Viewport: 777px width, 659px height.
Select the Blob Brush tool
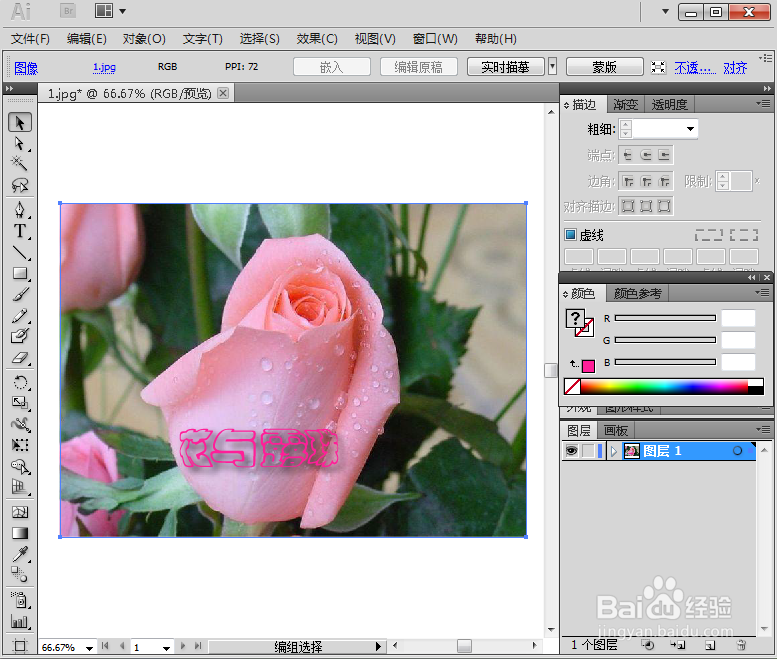pos(20,336)
